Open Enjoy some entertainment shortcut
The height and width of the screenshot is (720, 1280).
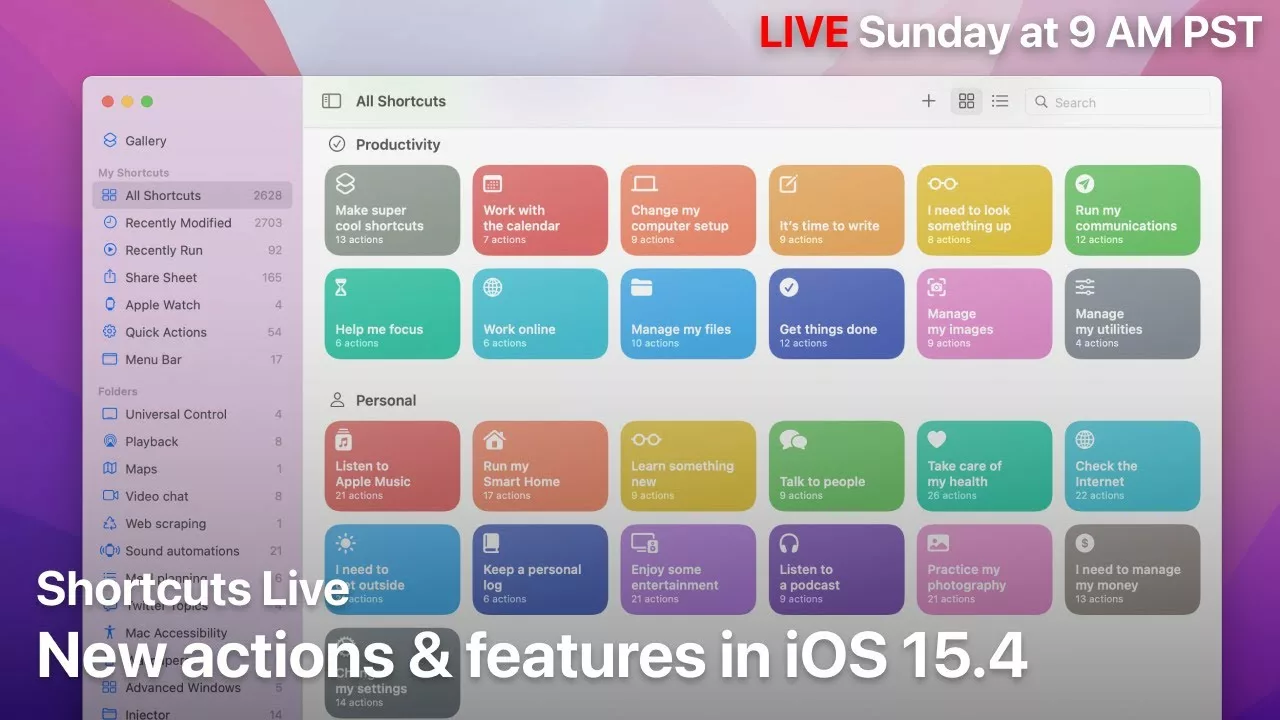(689, 569)
